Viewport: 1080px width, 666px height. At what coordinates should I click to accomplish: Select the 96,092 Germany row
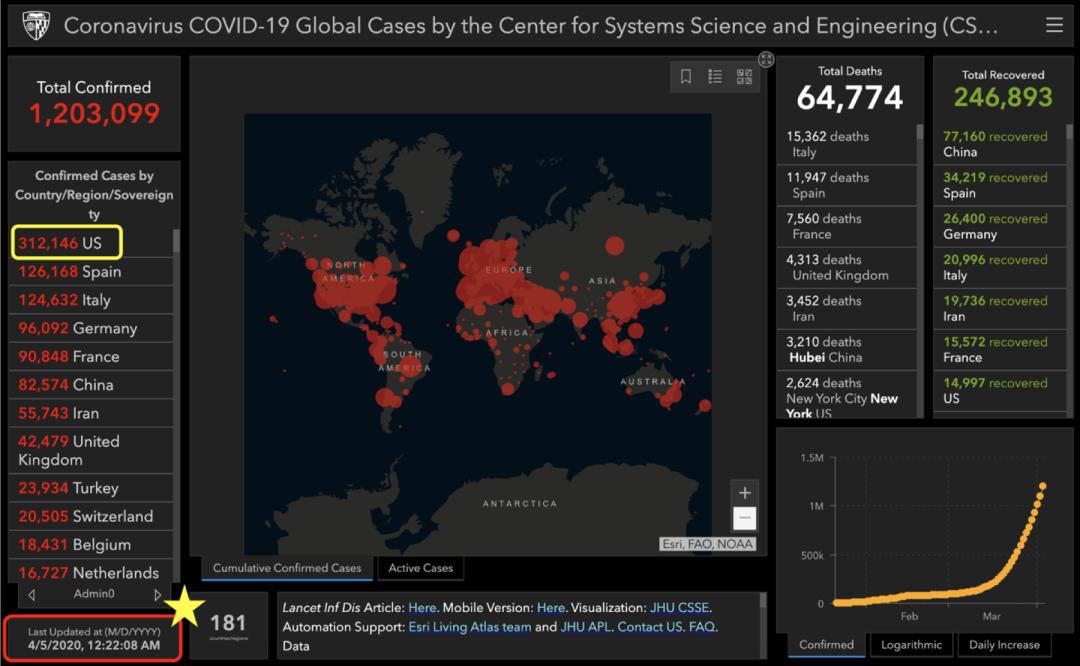point(90,328)
